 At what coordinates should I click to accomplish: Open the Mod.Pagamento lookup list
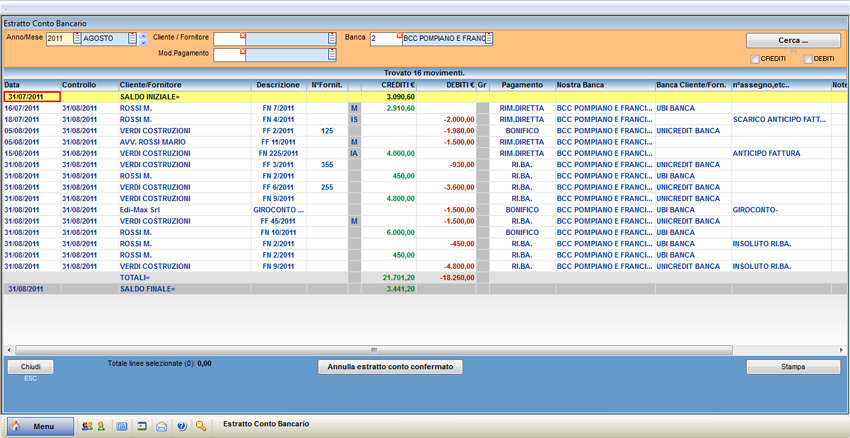click(x=332, y=55)
